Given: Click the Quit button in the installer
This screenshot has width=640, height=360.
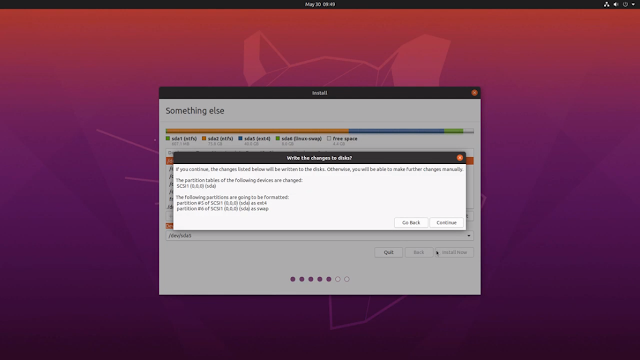Looking at the screenshot, I should [x=388, y=252].
